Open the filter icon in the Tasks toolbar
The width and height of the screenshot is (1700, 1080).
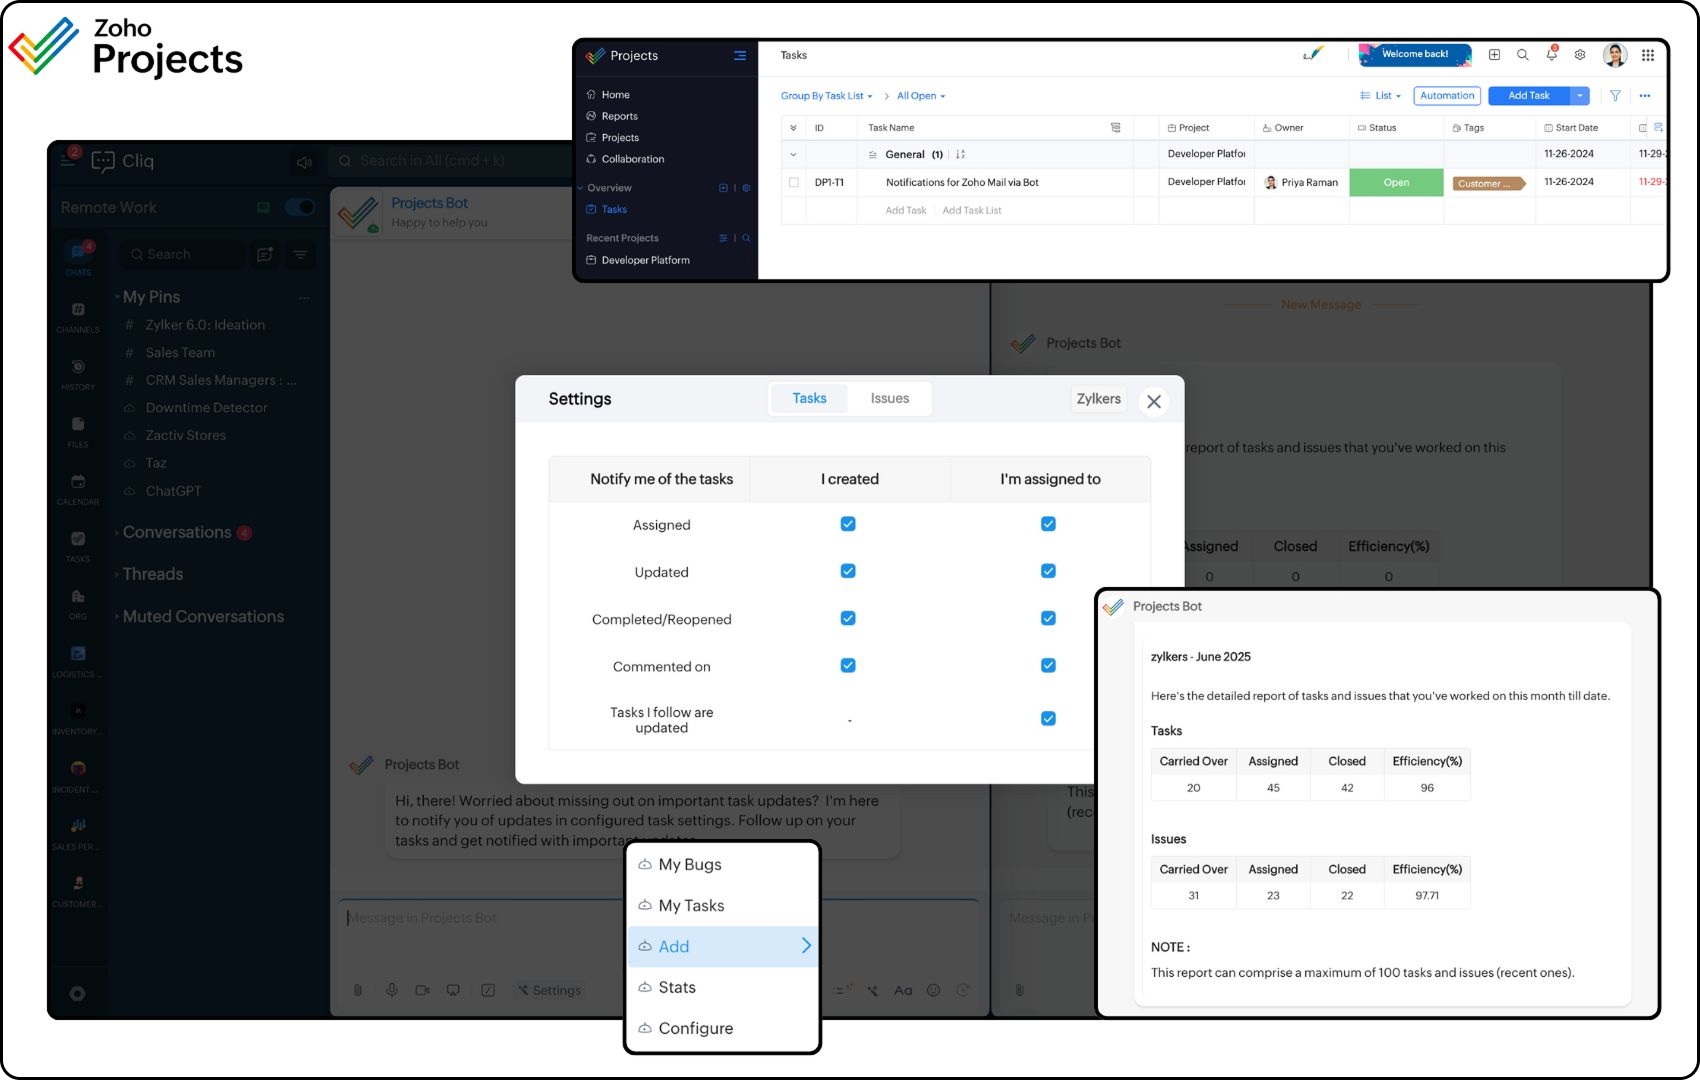(x=1615, y=96)
